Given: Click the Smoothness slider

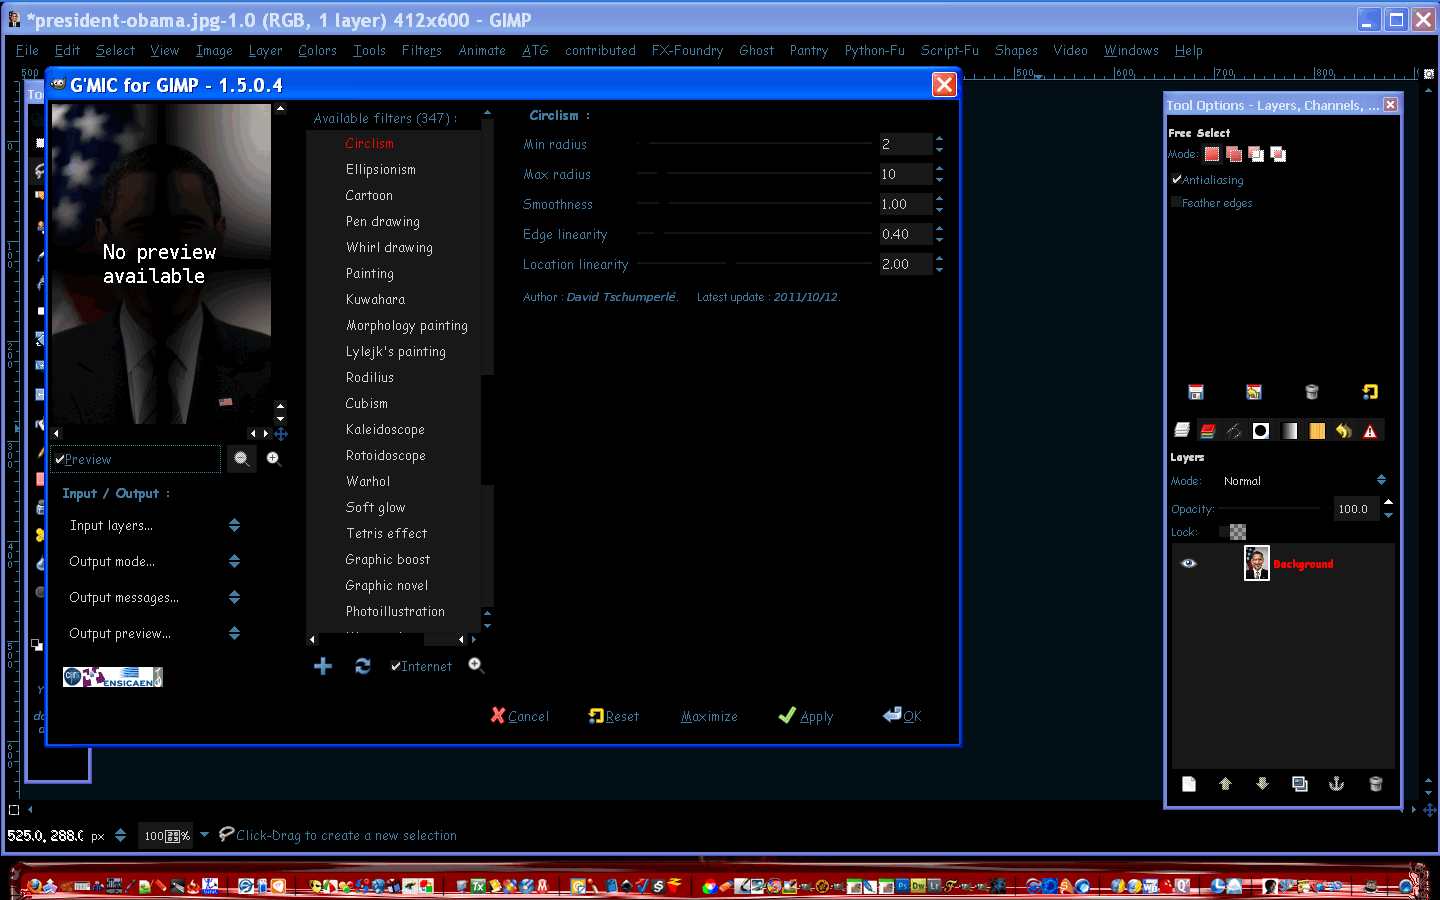Looking at the screenshot, I should coord(755,204).
